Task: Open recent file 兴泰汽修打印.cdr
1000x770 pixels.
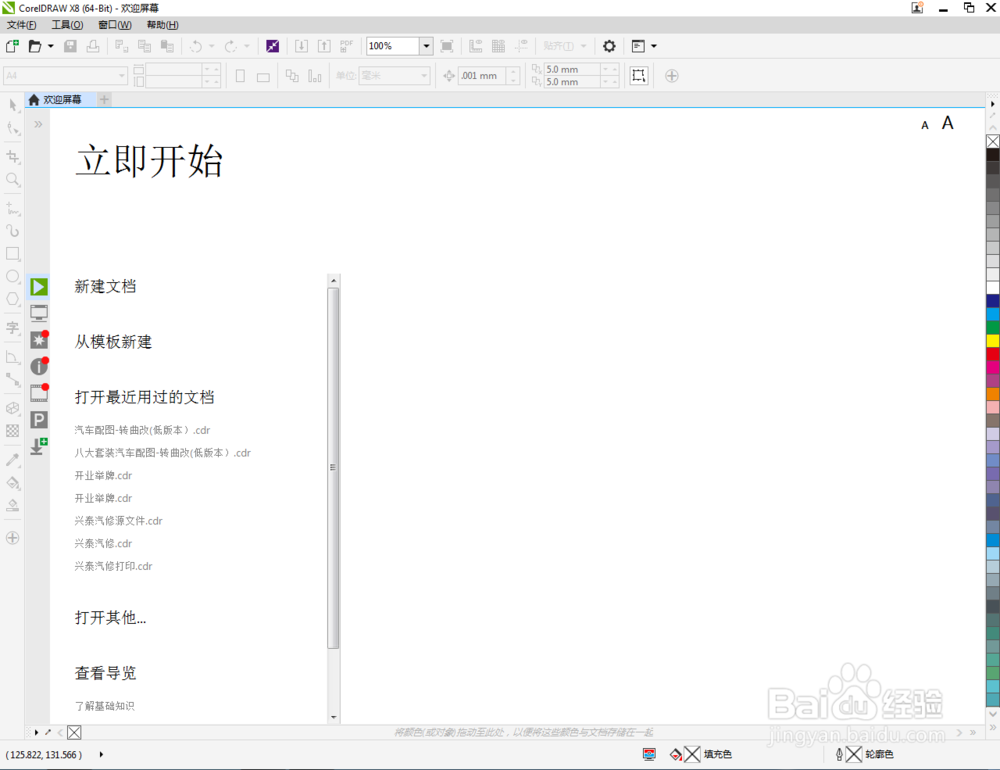Action: [x=114, y=566]
